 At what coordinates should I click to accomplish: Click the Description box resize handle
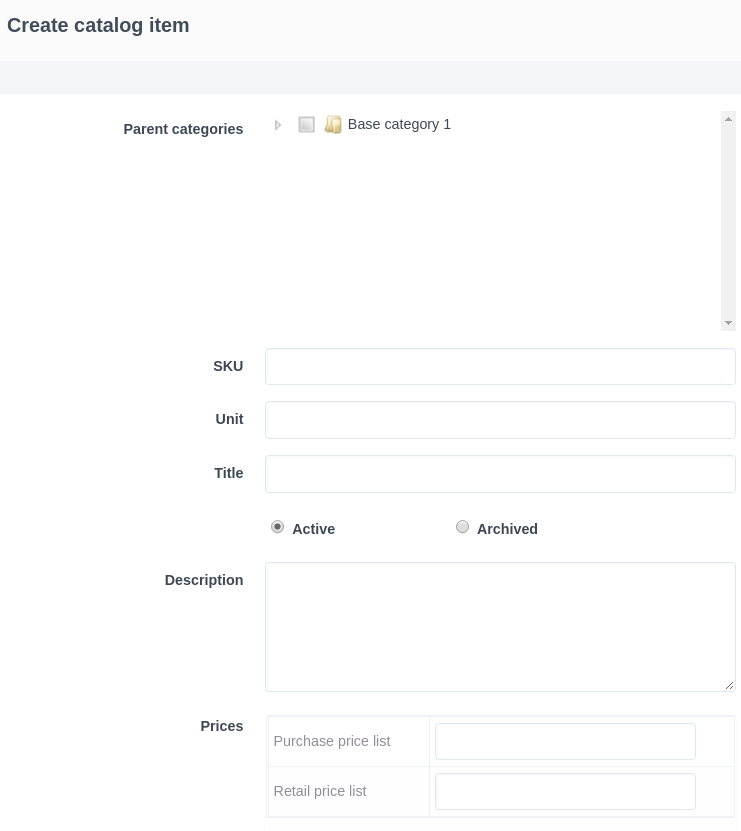tap(729, 685)
